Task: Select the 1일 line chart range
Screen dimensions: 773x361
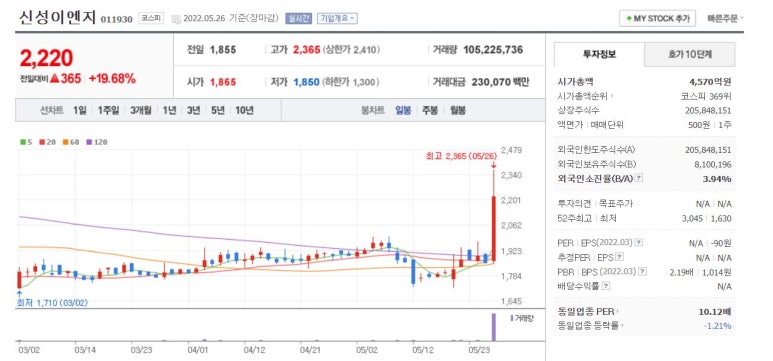Action: pos(79,110)
